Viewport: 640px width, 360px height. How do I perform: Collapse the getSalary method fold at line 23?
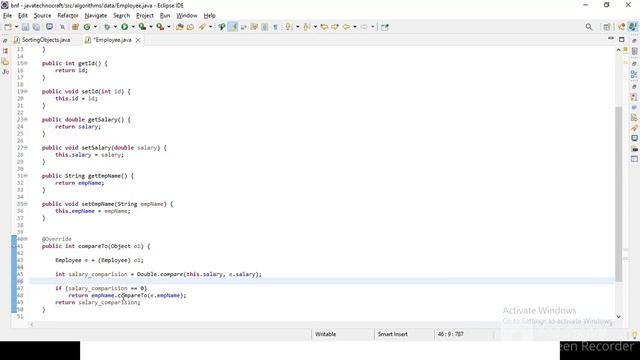pyautogui.click(x=26, y=120)
